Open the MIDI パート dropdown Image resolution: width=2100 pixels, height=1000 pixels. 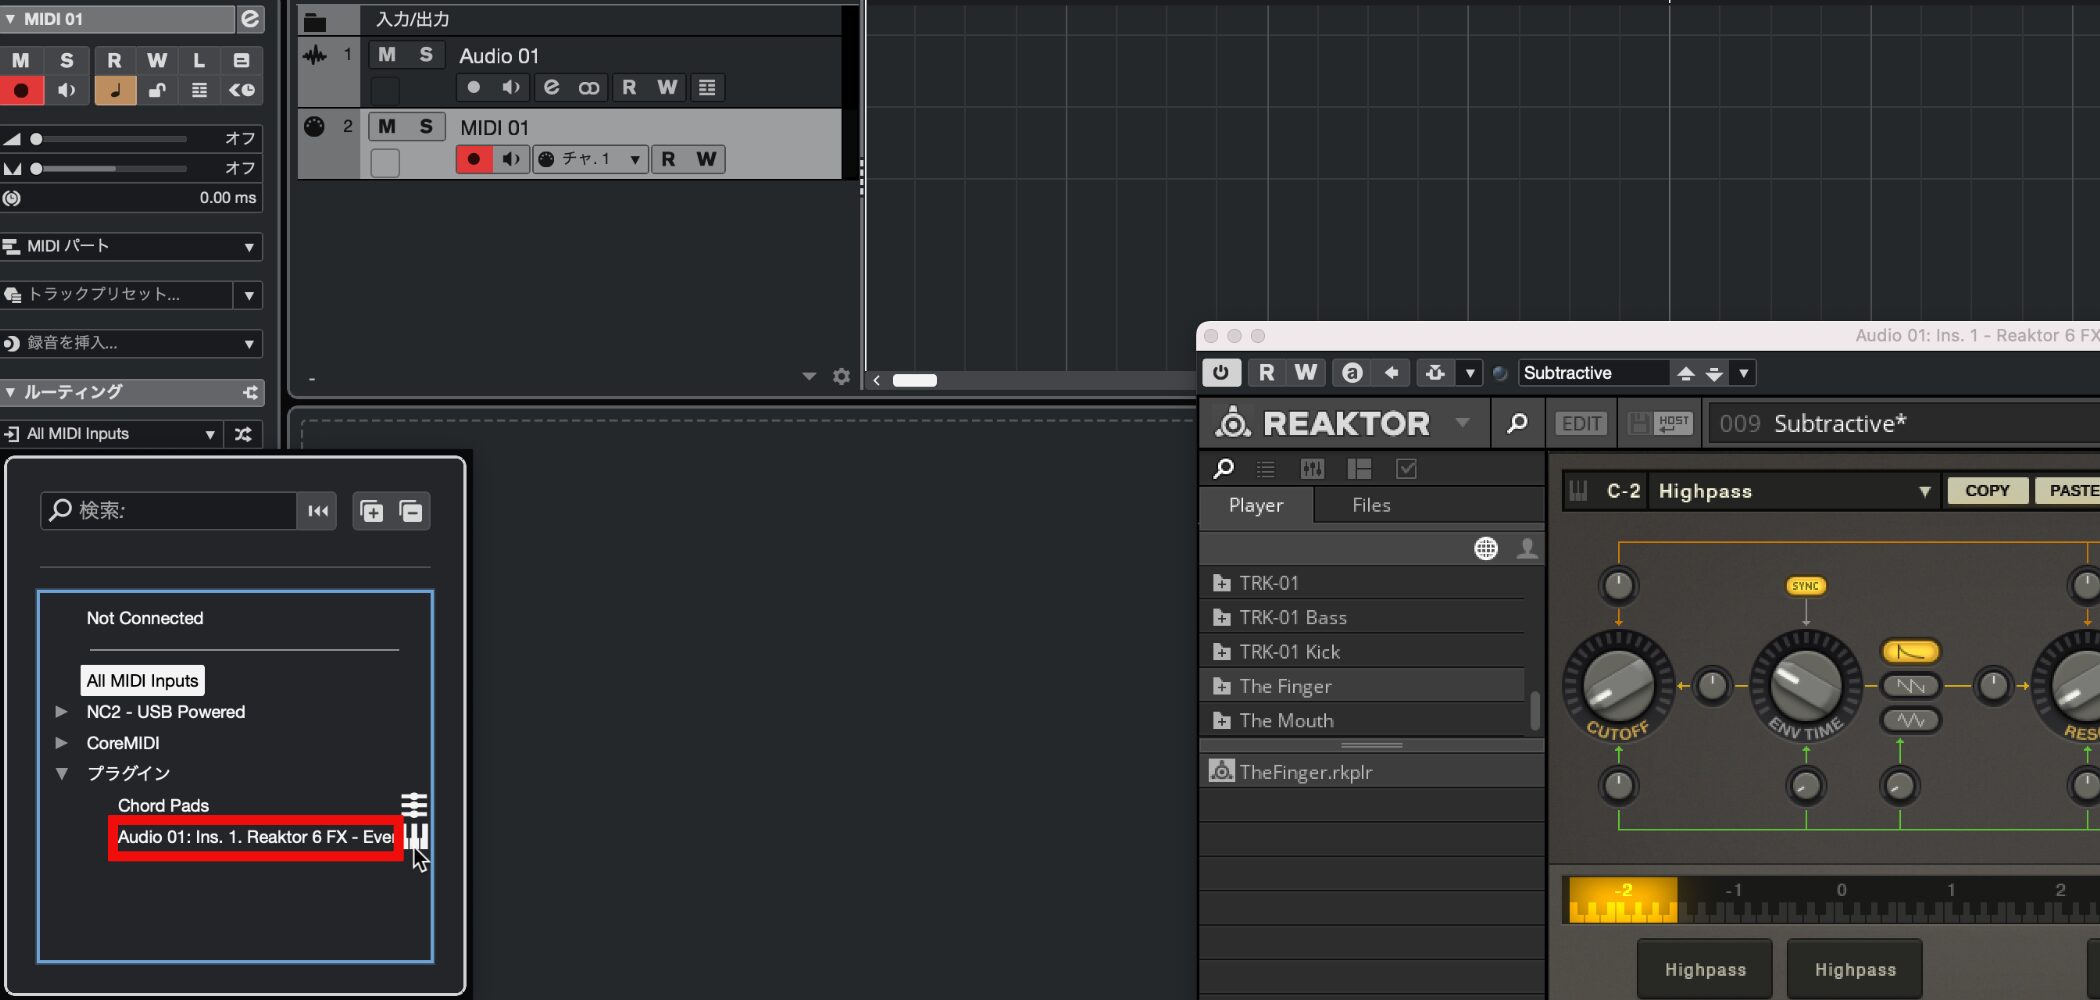132,246
